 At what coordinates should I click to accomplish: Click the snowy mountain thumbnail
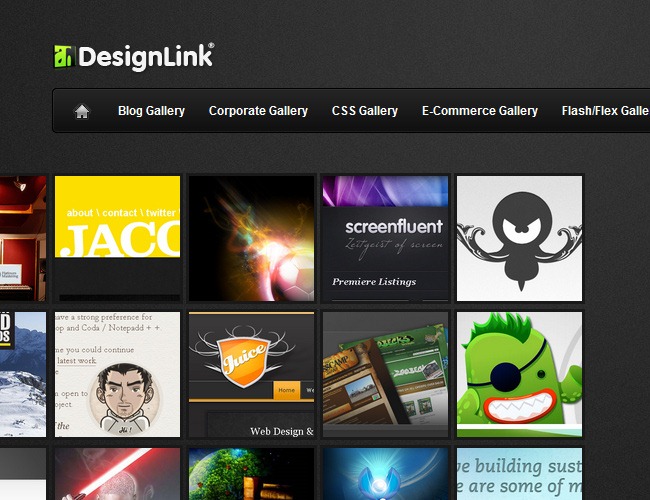pos(22,374)
